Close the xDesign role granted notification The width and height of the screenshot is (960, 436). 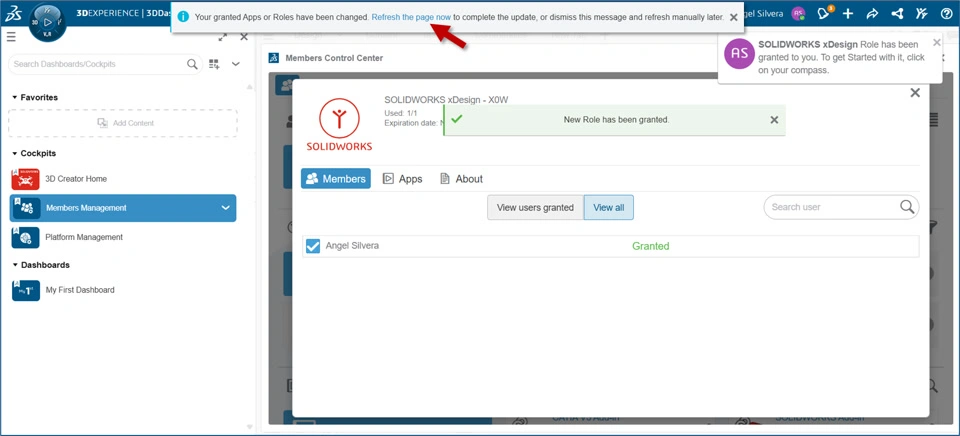click(937, 42)
